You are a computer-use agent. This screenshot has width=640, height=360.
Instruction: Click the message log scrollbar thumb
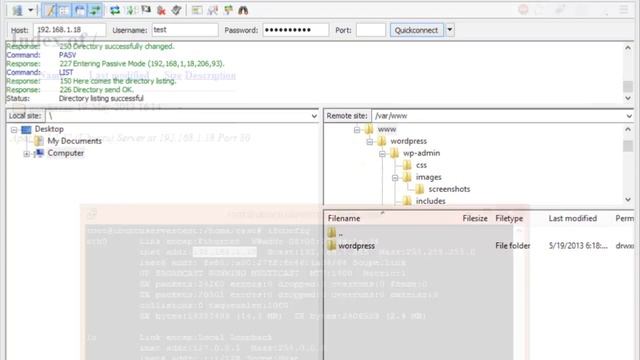tap(628, 86)
